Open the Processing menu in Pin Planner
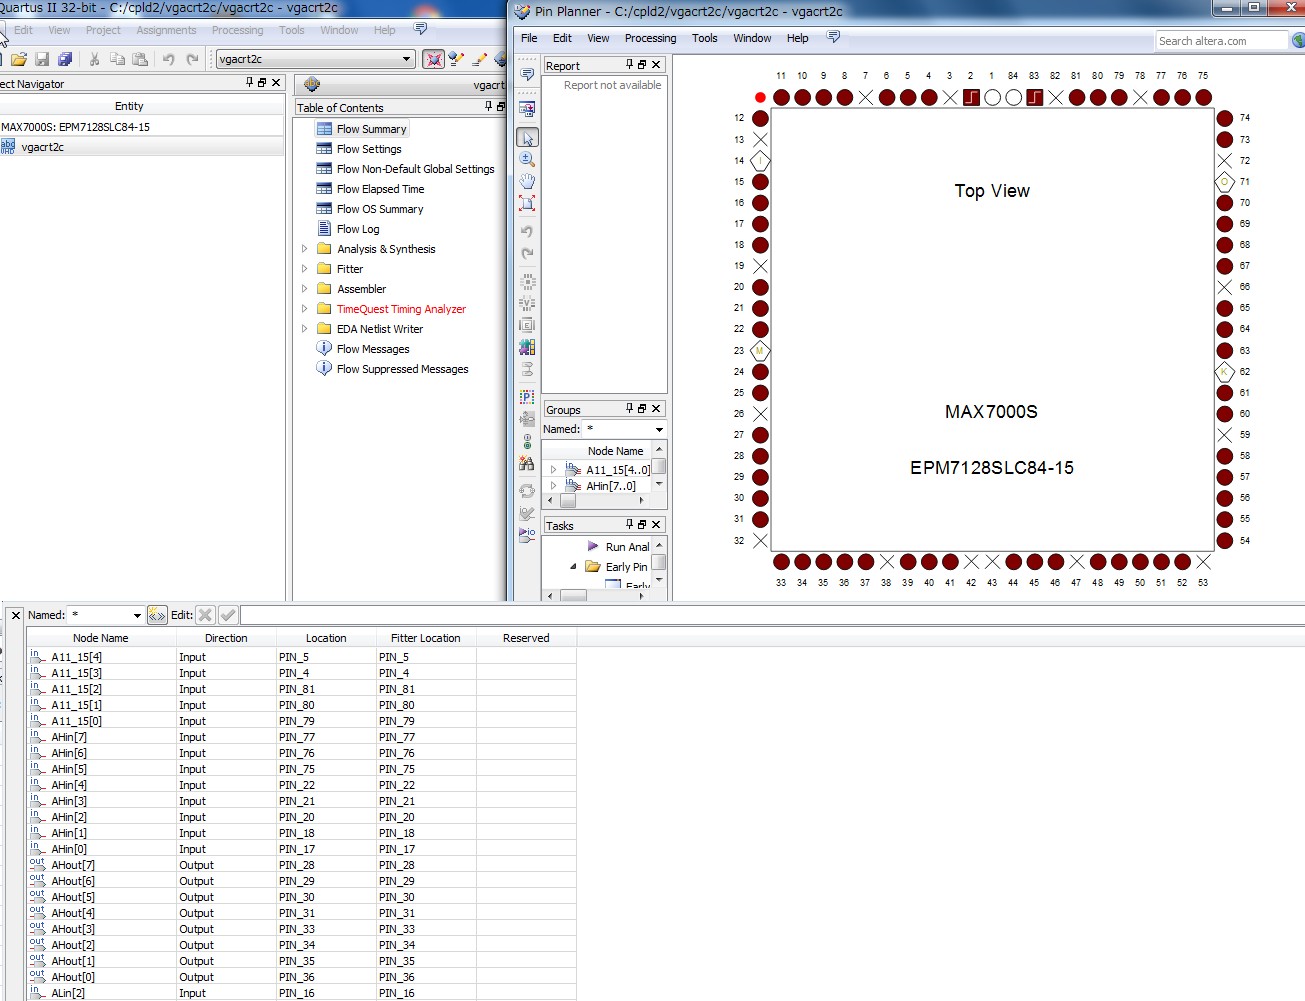Image resolution: width=1305 pixels, height=1001 pixels. pos(650,38)
